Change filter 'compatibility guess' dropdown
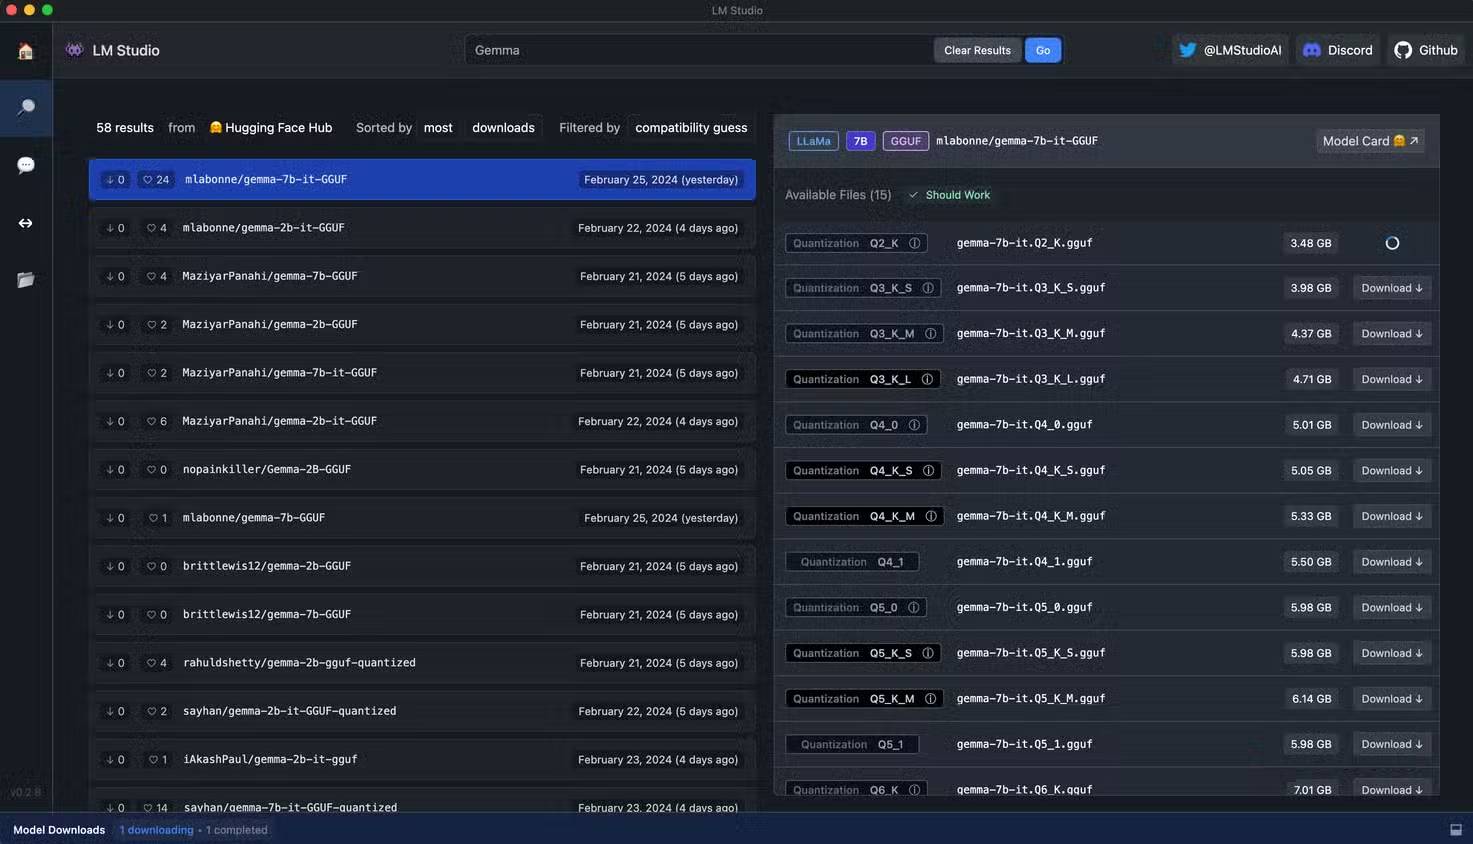This screenshot has height=844, width=1473. tap(691, 128)
